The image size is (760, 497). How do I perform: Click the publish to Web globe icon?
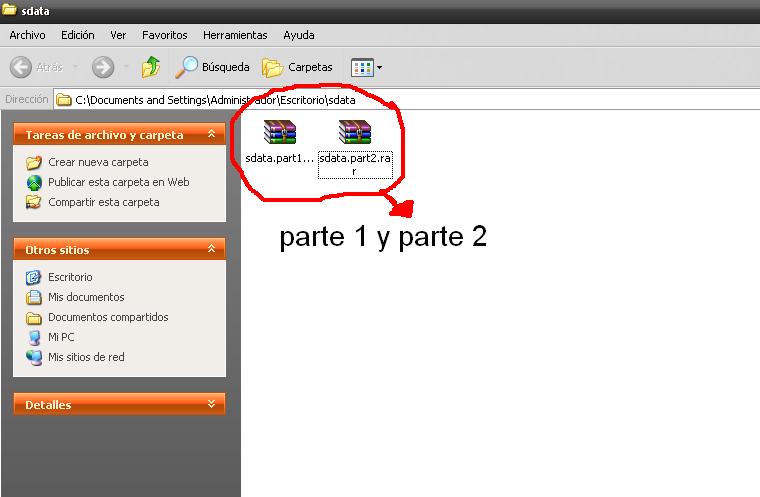(34, 182)
